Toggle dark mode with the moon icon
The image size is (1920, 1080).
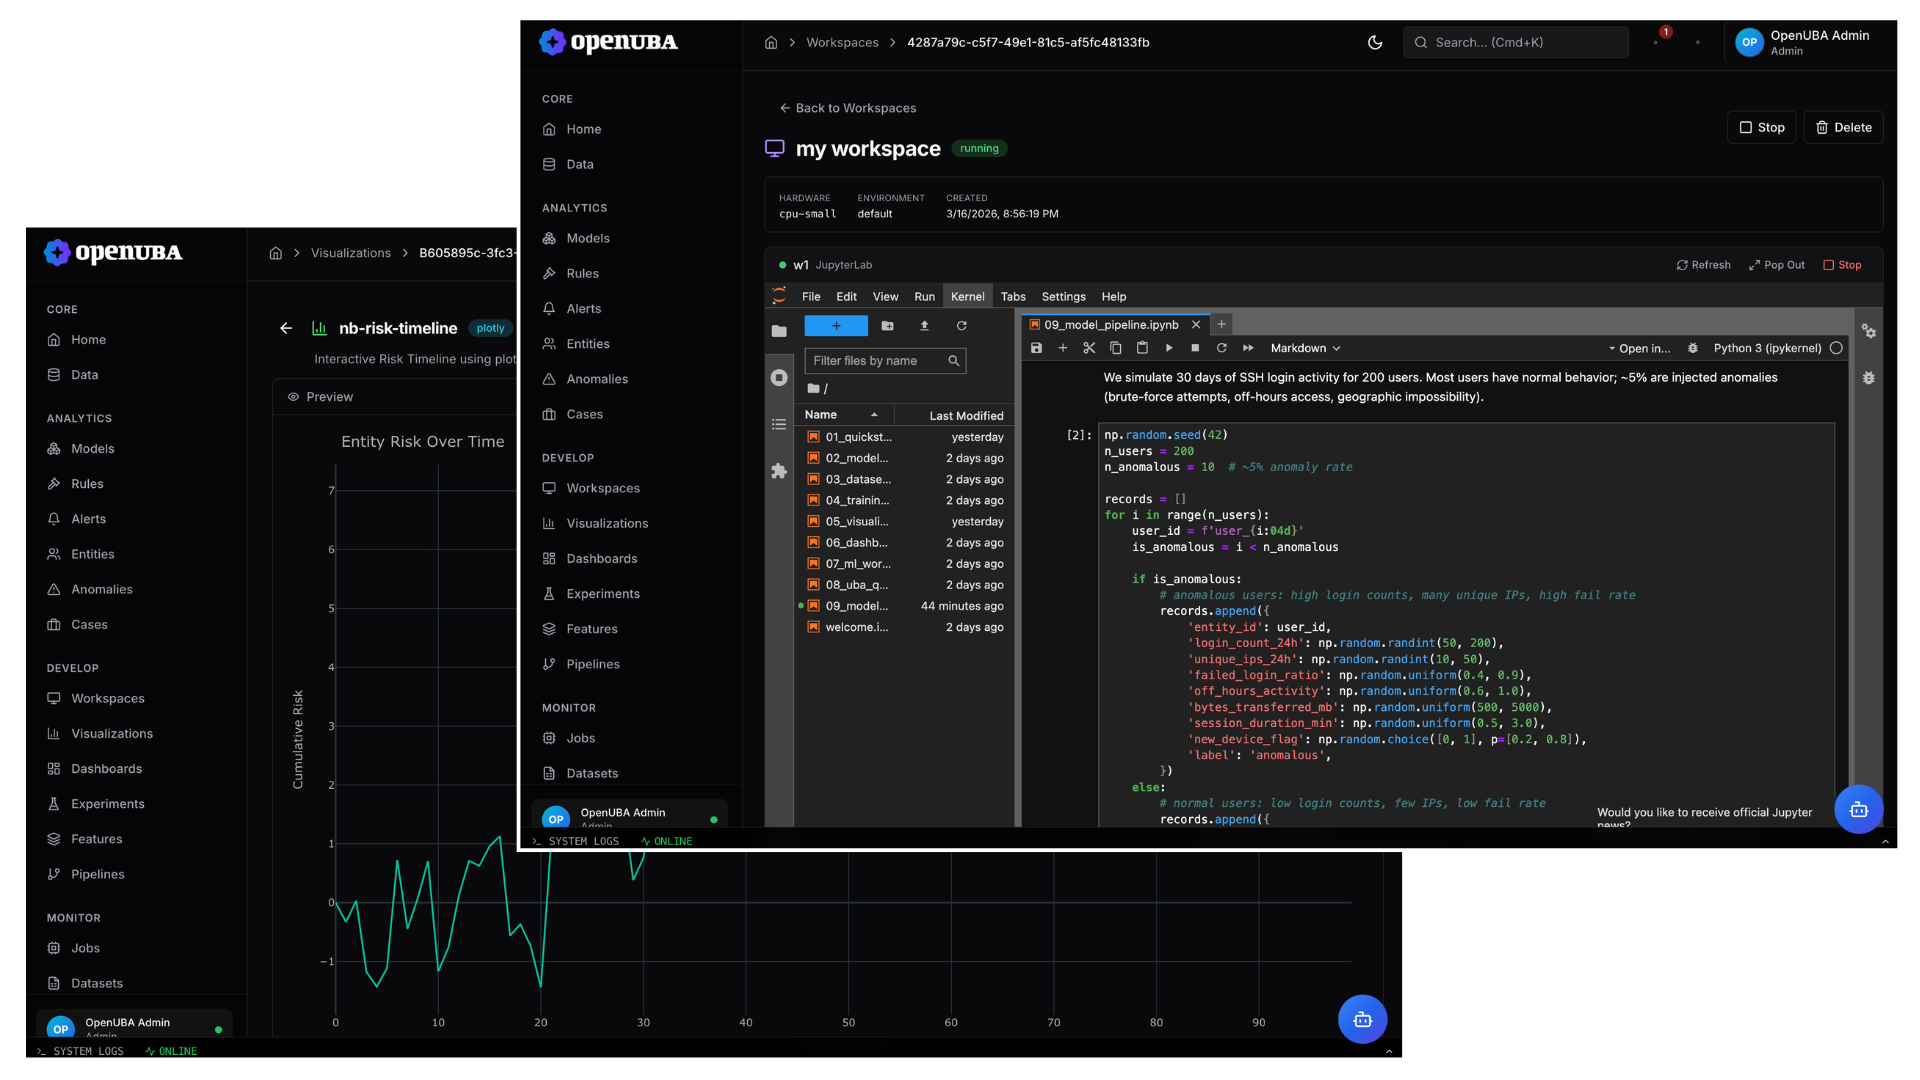[x=1375, y=42]
